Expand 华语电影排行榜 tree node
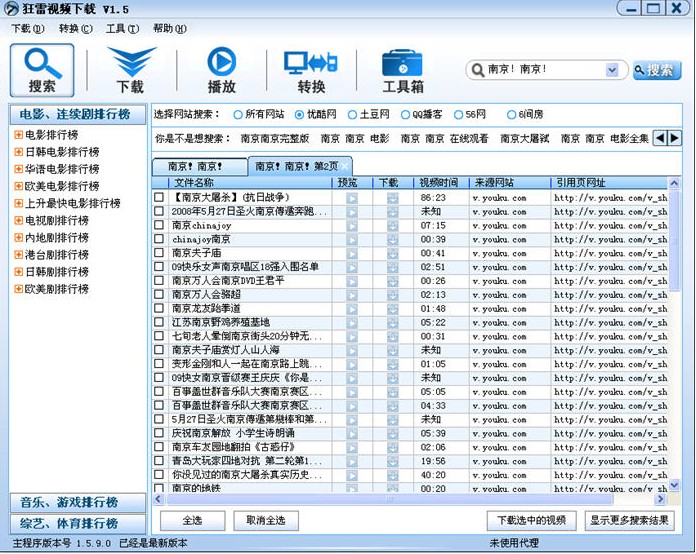Viewport: 696px width, 554px height. tap(18, 169)
